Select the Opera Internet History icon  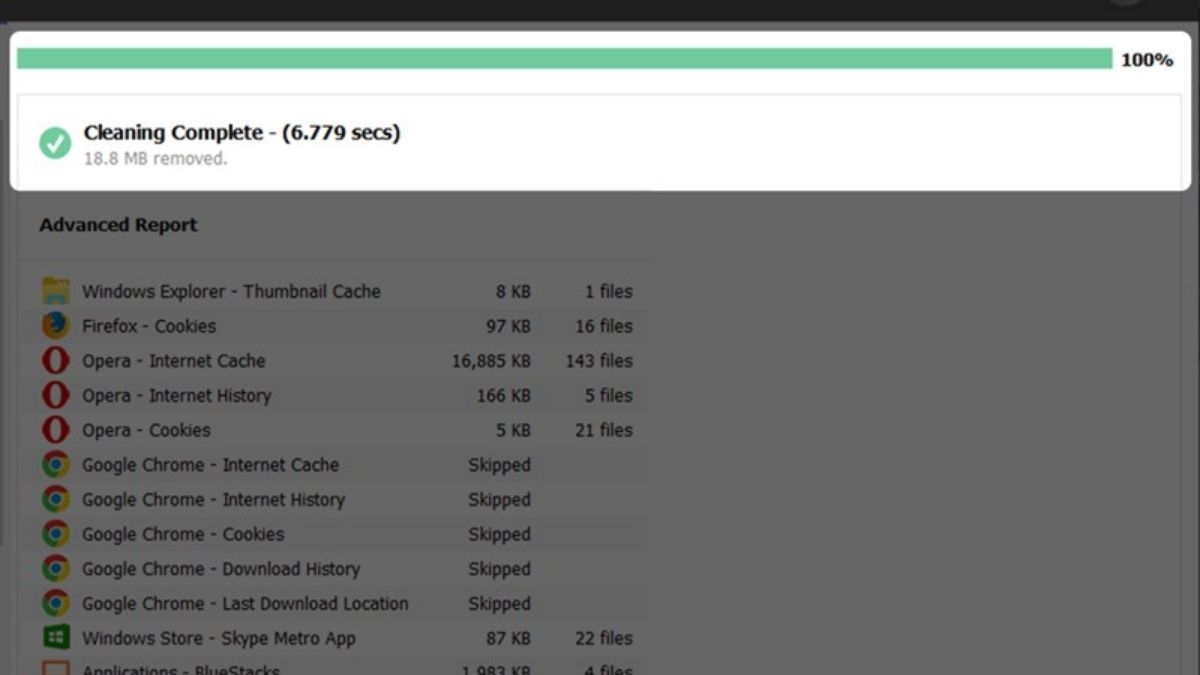click(56, 395)
